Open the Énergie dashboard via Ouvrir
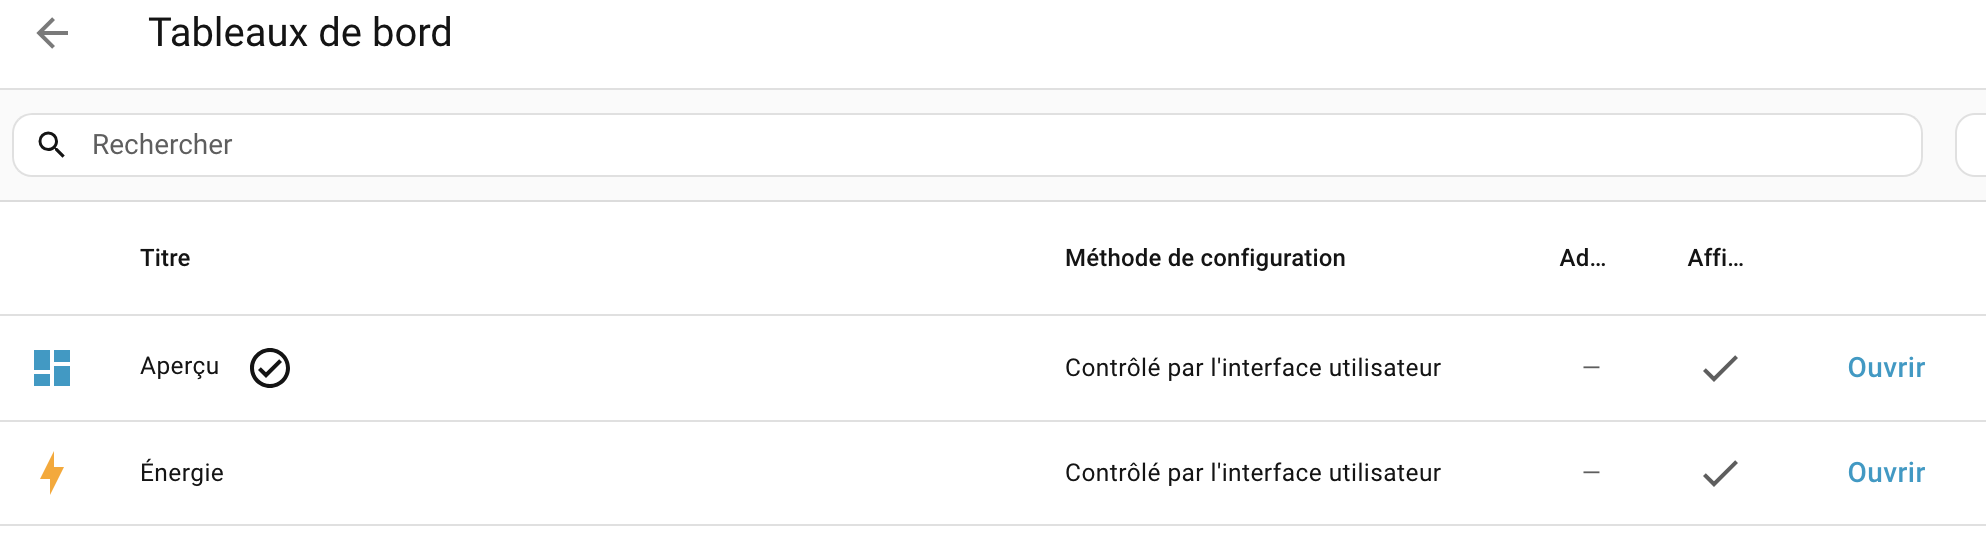1986x542 pixels. (1886, 473)
